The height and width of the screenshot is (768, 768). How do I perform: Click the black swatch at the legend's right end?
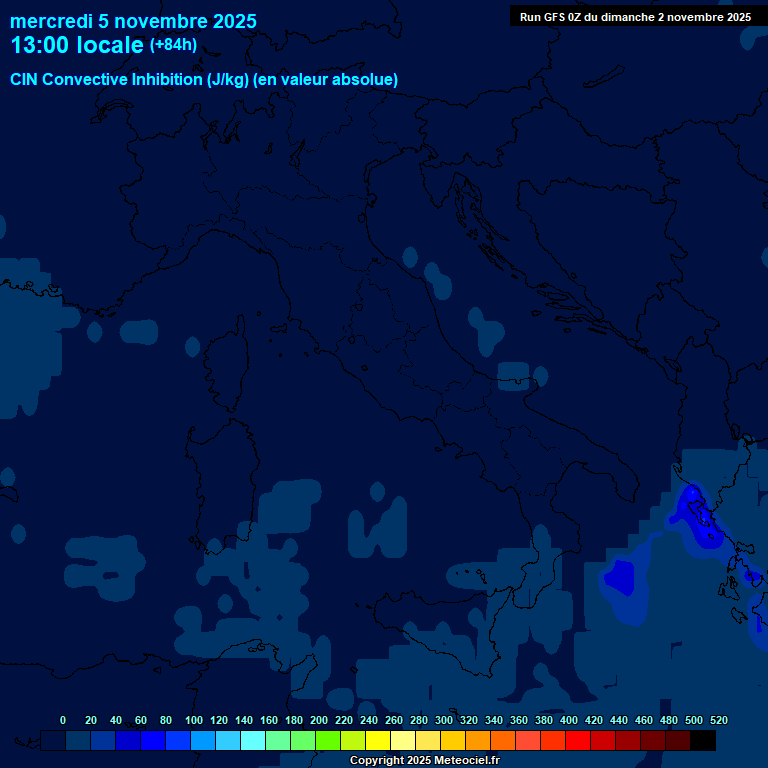703,741
